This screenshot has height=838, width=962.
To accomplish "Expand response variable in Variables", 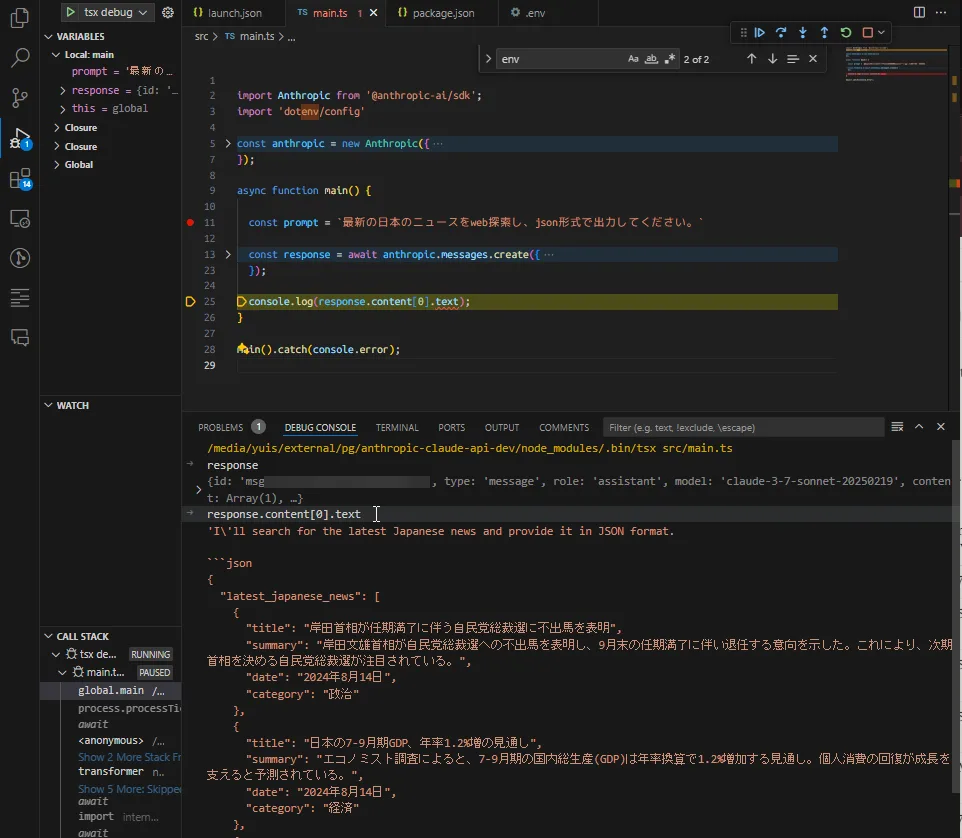I will (x=64, y=90).
